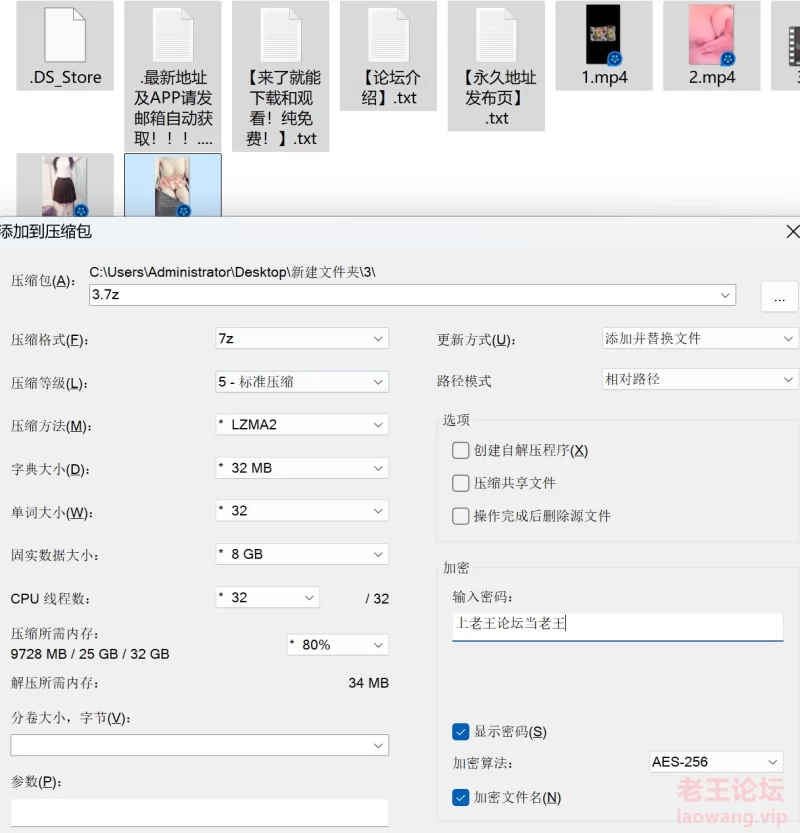800x833 pixels.
Task: Select the 【论坛介绍】.txt file icon
Action: (x=388, y=35)
